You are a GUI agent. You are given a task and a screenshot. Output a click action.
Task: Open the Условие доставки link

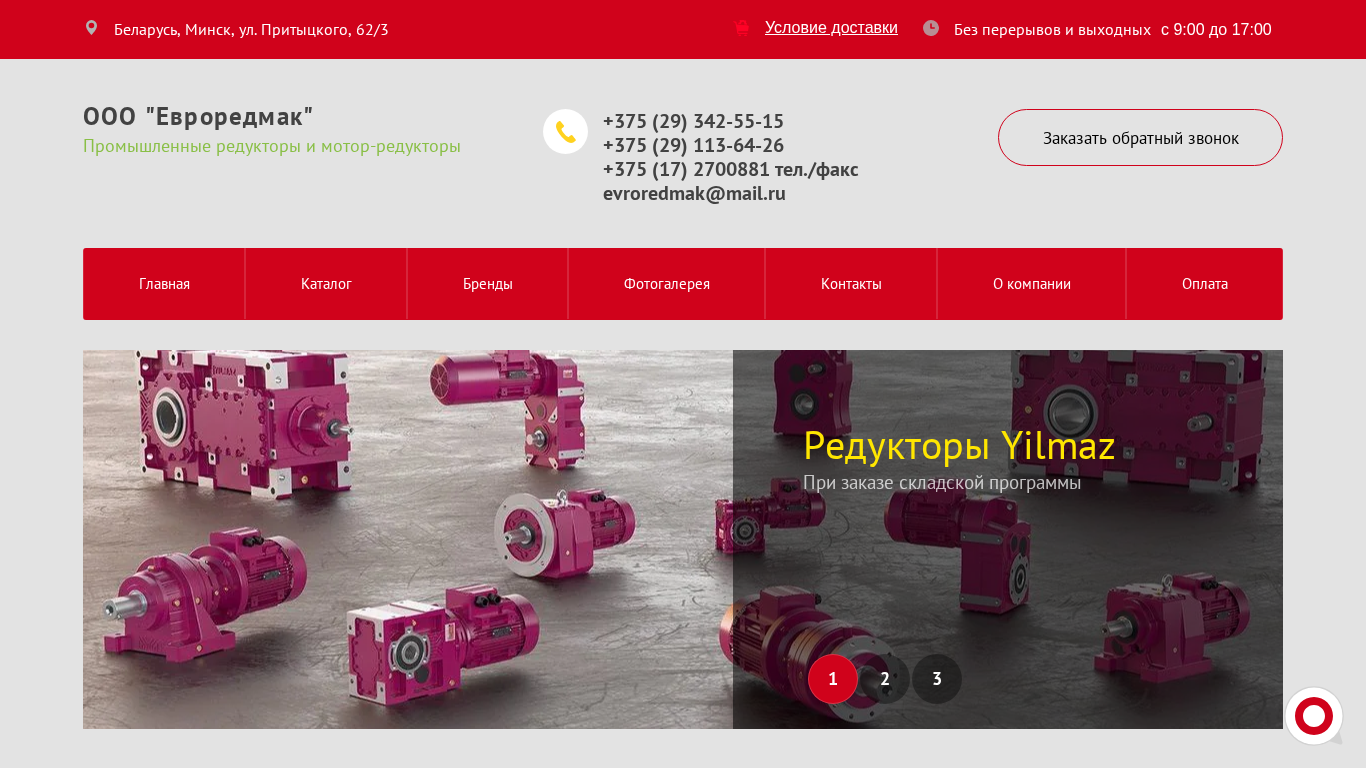(x=831, y=28)
